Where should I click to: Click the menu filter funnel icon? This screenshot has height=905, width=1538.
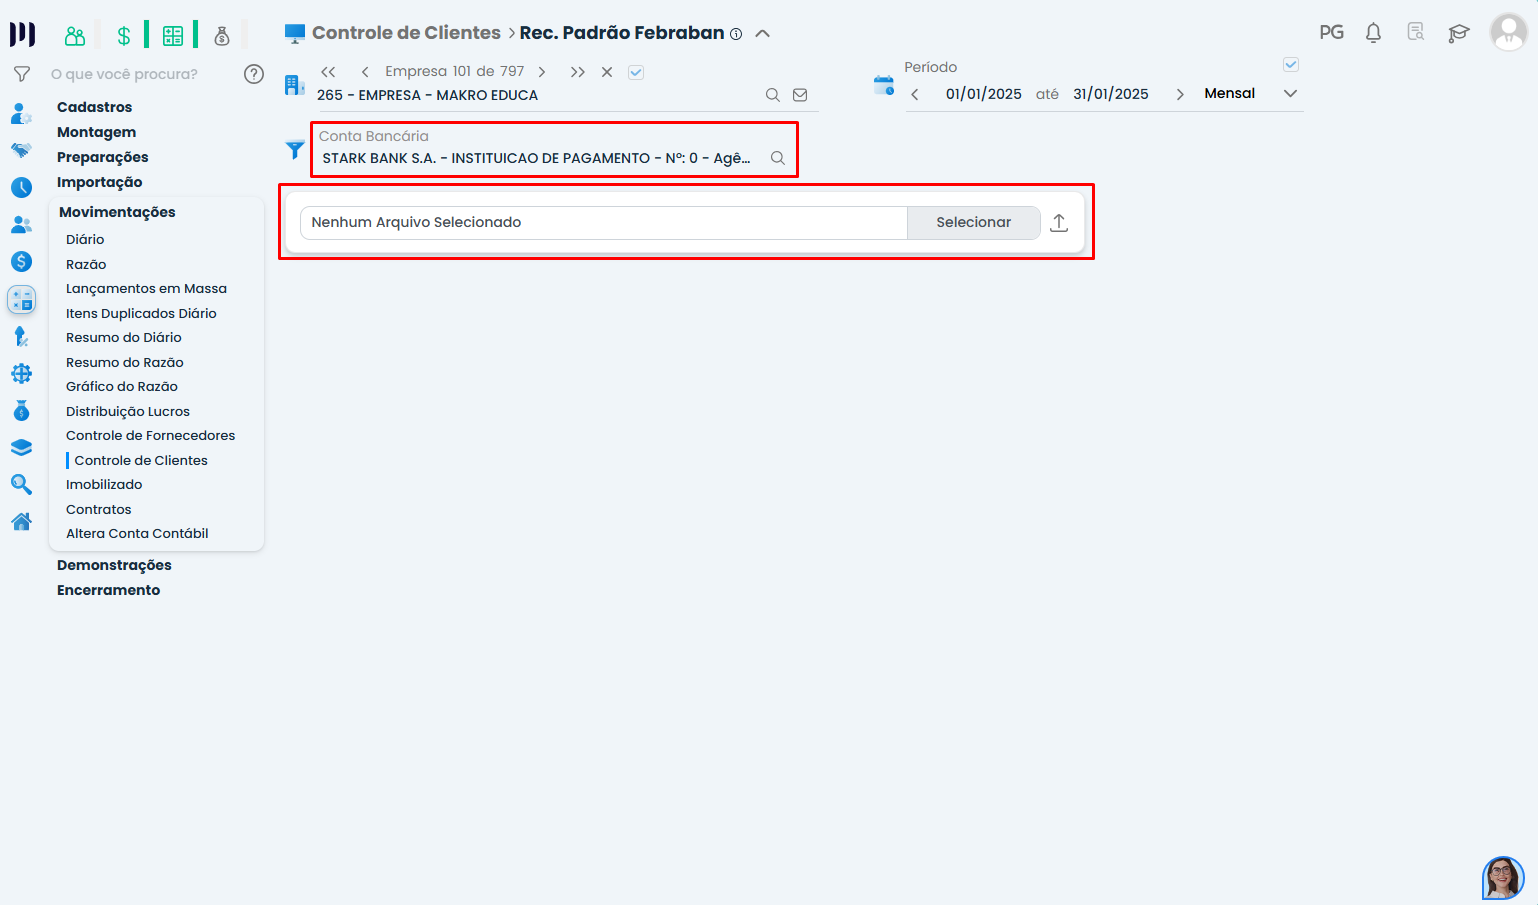coord(21,74)
